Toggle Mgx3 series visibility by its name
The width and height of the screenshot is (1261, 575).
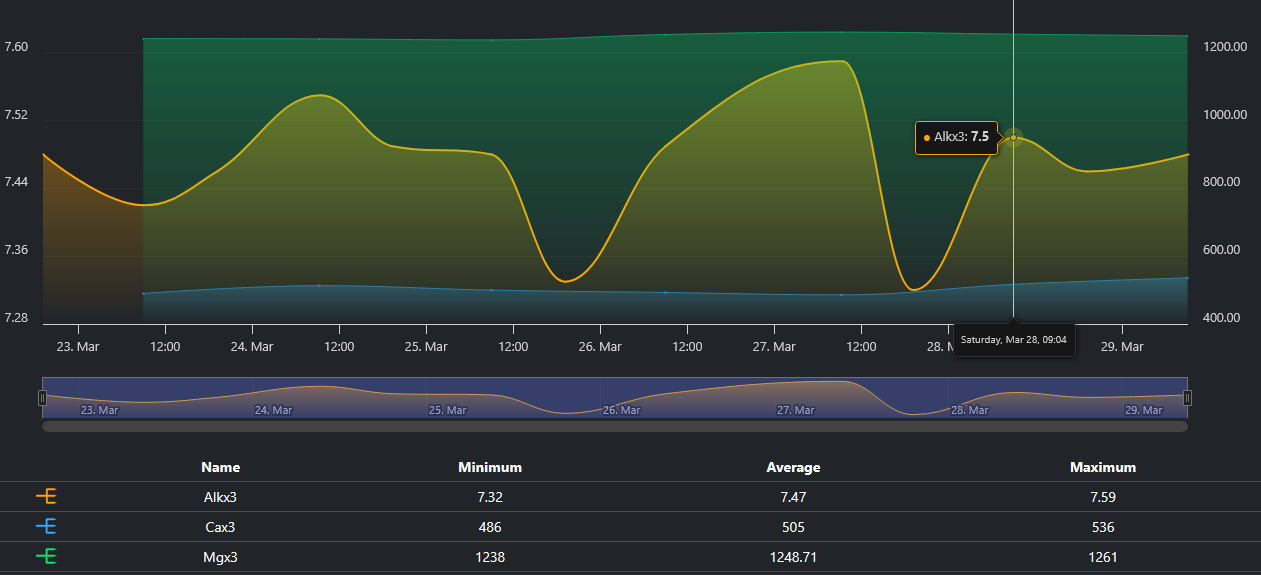pyautogui.click(x=220, y=557)
